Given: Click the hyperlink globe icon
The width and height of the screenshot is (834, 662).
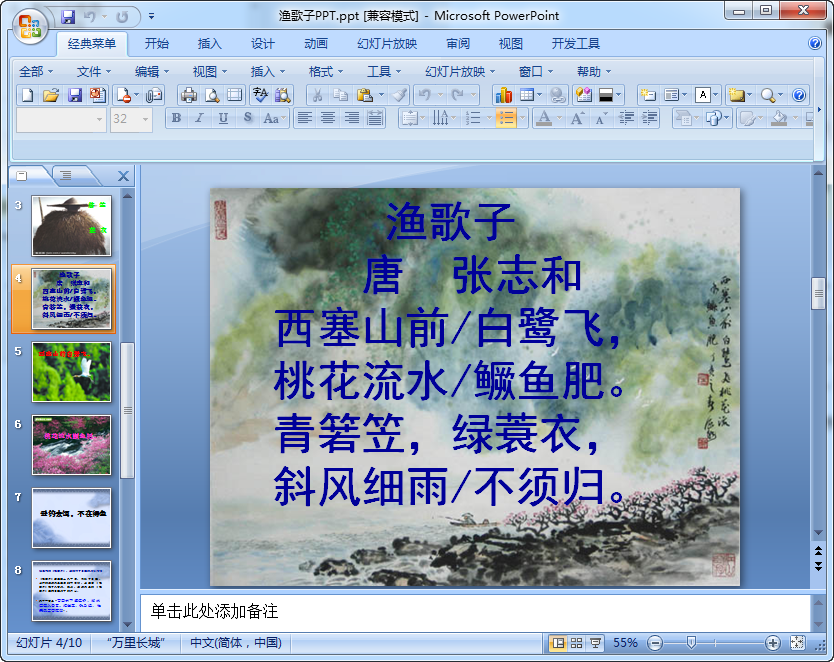Looking at the screenshot, I should click(557, 95).
